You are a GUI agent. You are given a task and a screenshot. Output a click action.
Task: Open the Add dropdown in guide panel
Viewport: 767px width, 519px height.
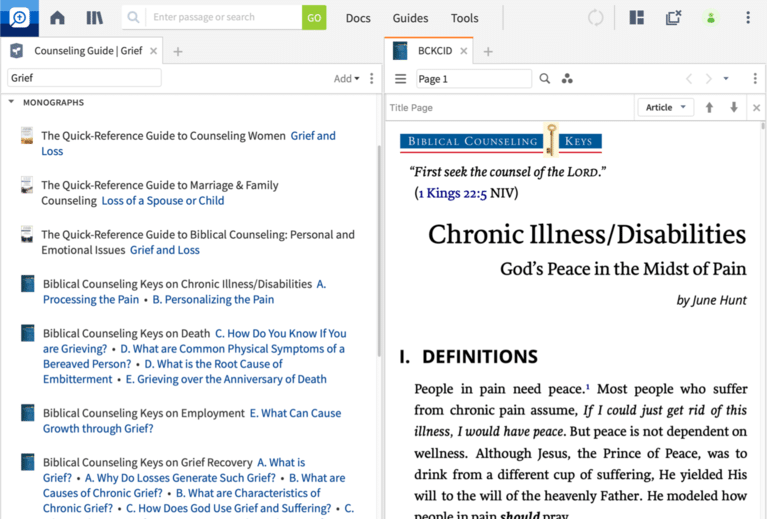click(x=346, y=79)
